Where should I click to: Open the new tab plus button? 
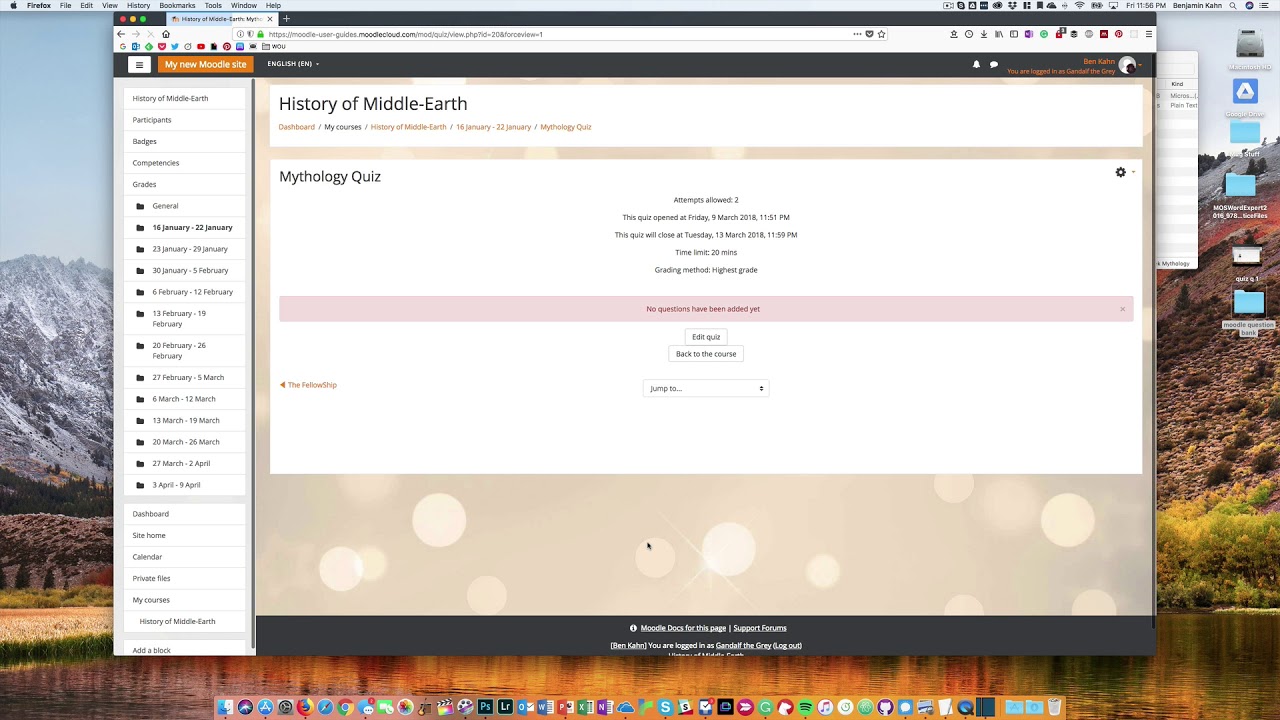pos(286,18)
